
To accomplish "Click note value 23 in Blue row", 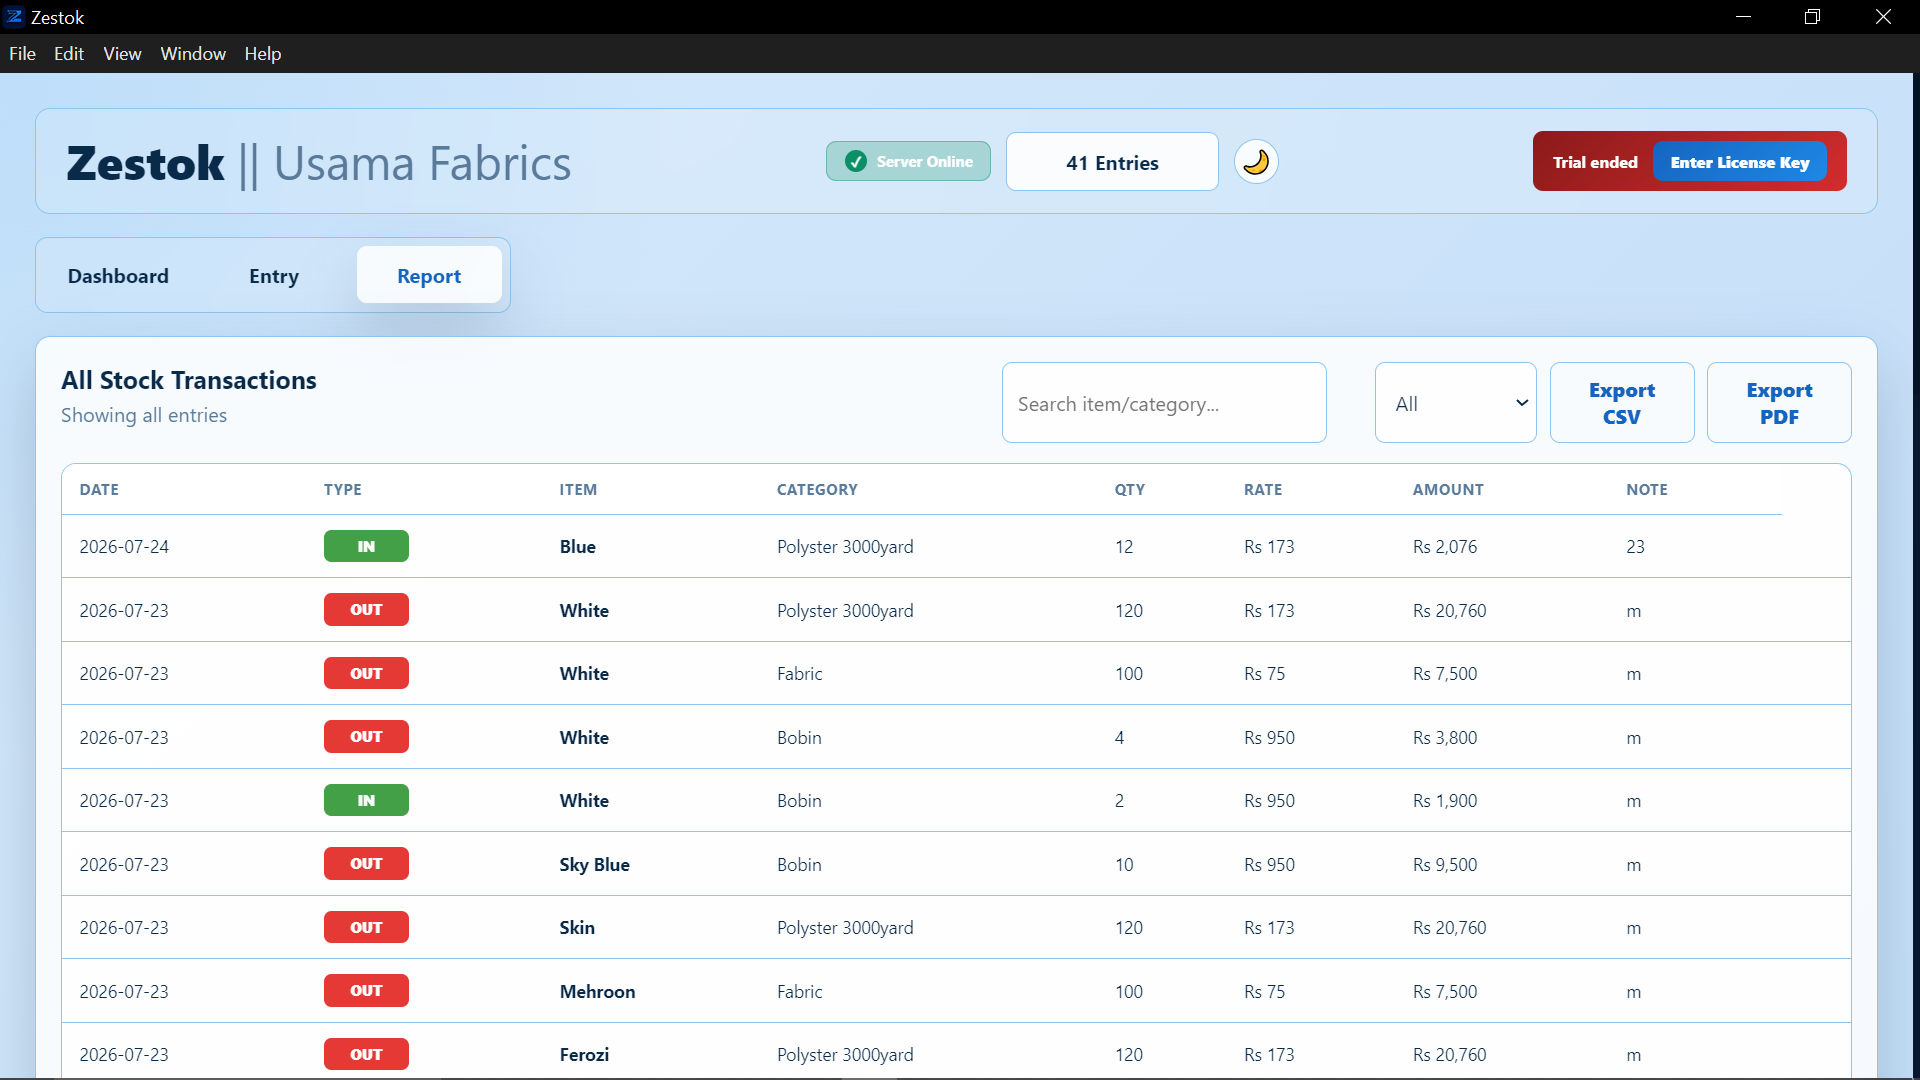I will 1635,547.
